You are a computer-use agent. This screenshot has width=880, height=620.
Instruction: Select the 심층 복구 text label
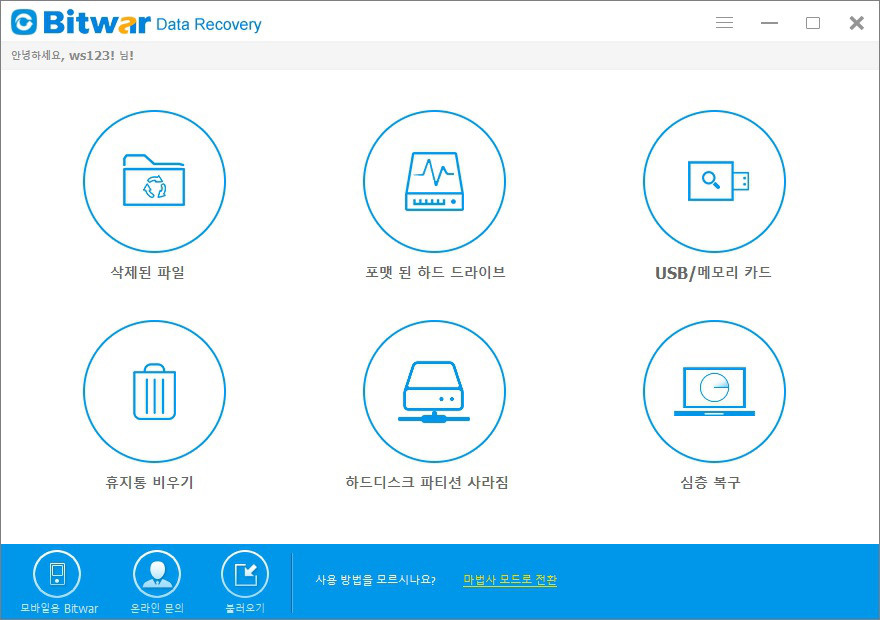click(x=710, y=483)
